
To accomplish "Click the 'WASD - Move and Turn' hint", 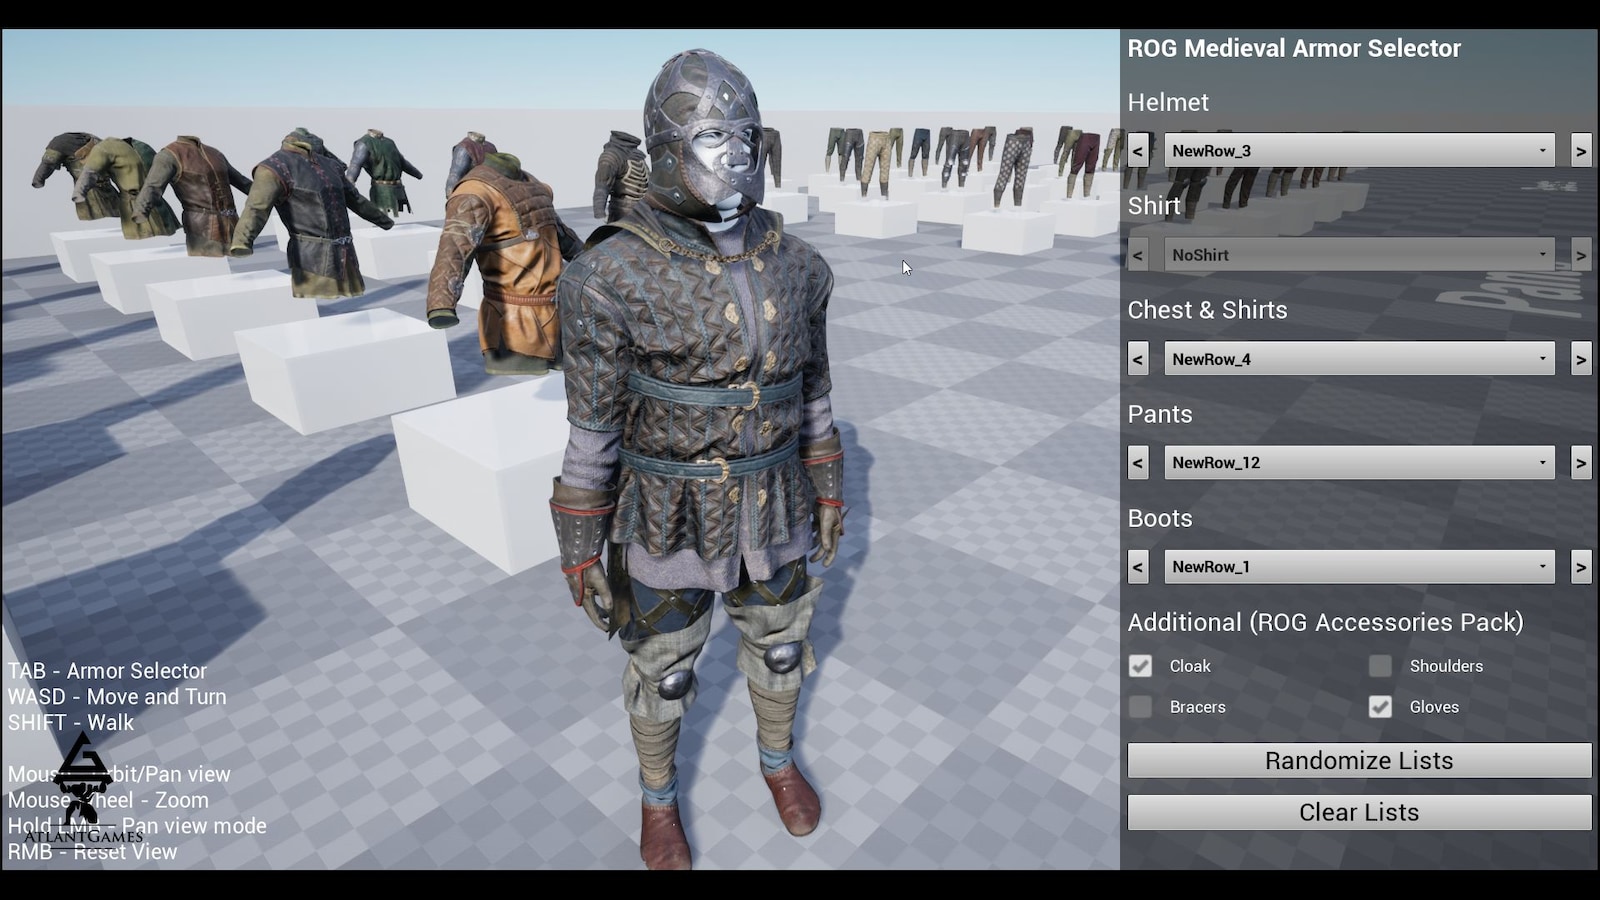I will point(117,697).
